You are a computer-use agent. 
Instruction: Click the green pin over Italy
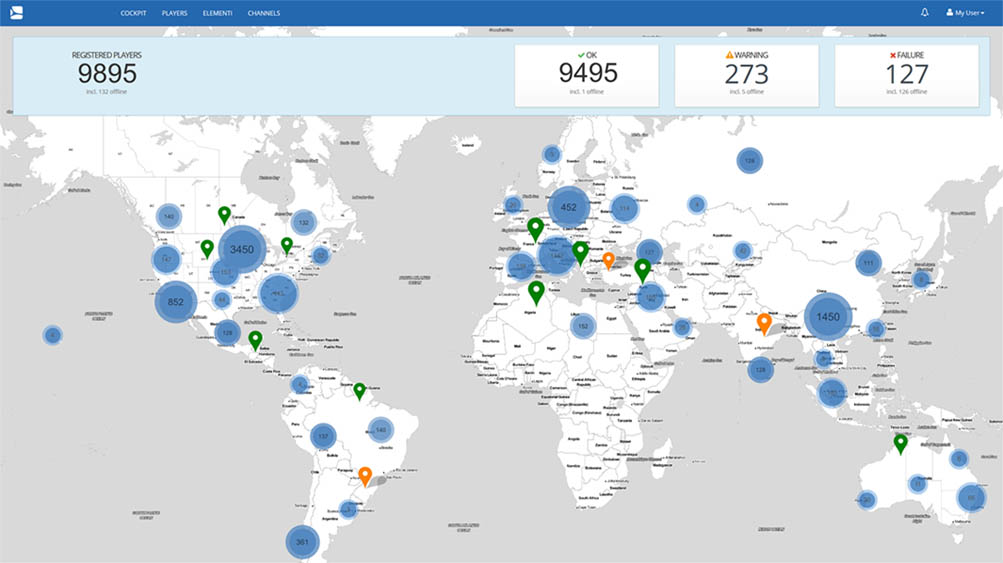pyautogui.click(x=580, y=253)
